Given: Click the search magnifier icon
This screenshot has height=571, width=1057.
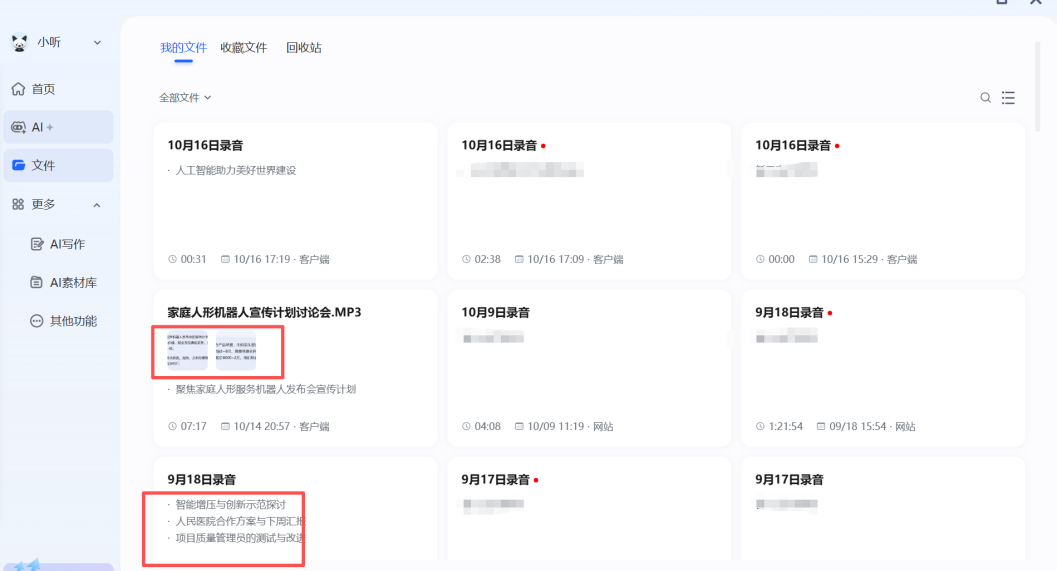Looking at the screenshot, I should [985, 98].
